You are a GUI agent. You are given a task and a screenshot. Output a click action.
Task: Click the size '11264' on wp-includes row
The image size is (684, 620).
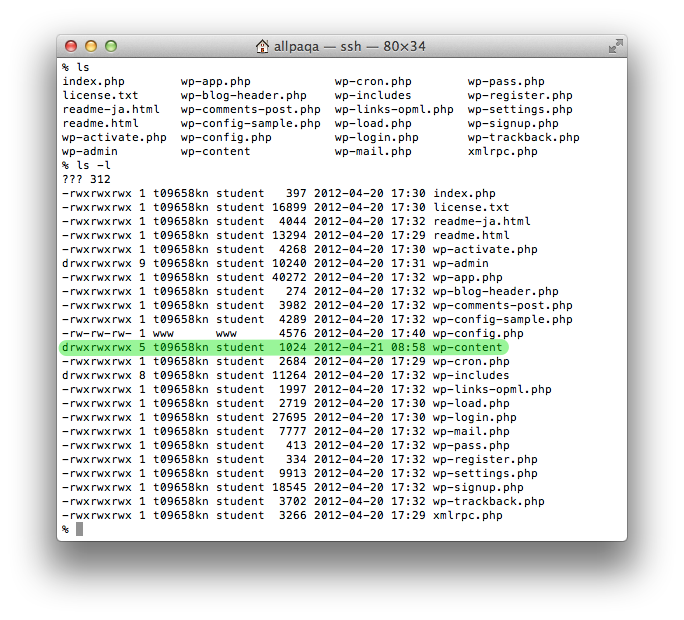coord(289,375)
